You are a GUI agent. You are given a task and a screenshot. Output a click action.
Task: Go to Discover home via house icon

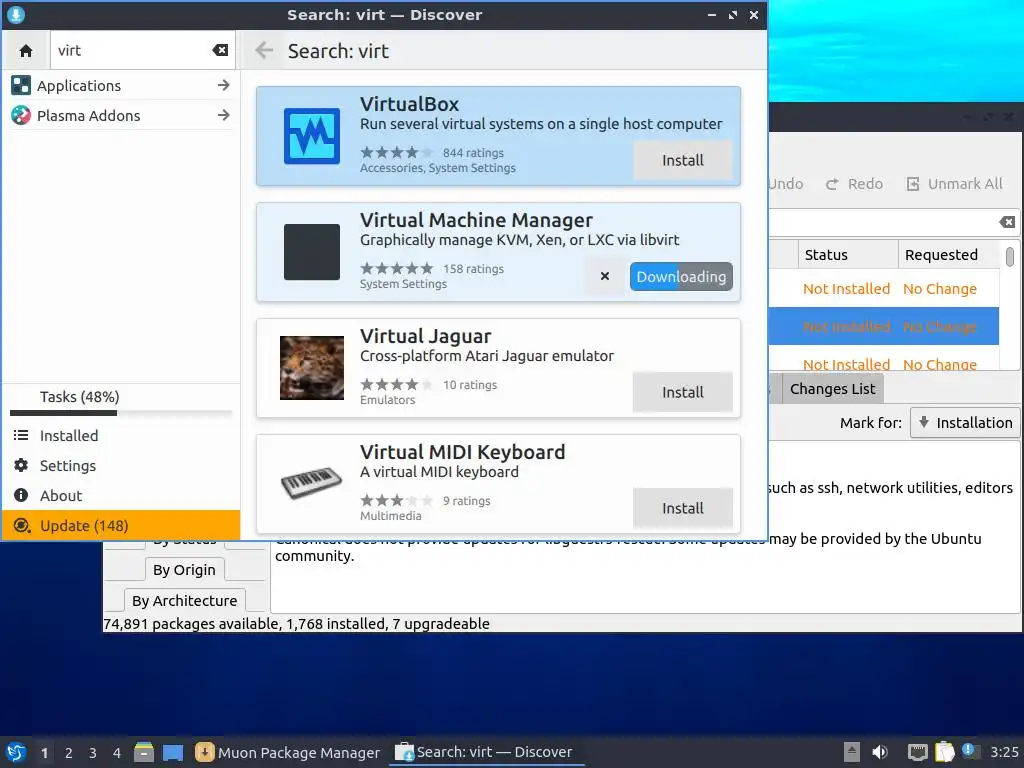click(x=25, y=50)
